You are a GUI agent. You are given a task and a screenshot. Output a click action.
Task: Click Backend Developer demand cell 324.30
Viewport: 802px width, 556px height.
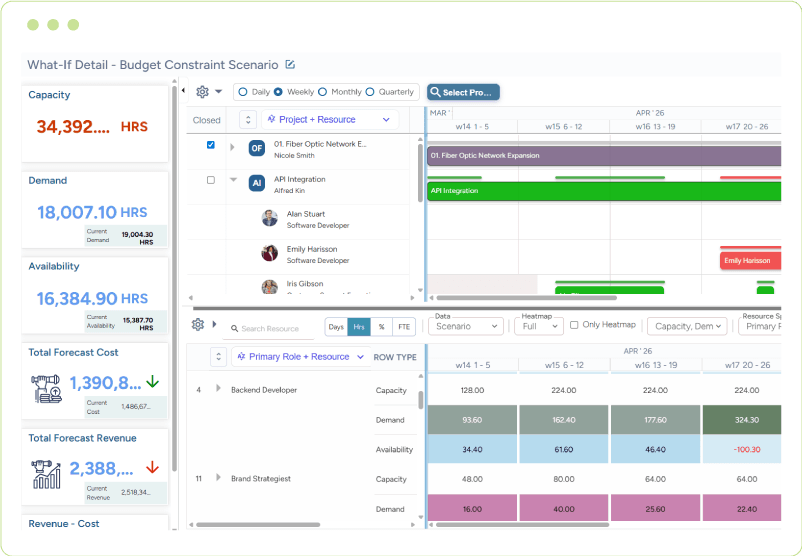tap(742, 419)
